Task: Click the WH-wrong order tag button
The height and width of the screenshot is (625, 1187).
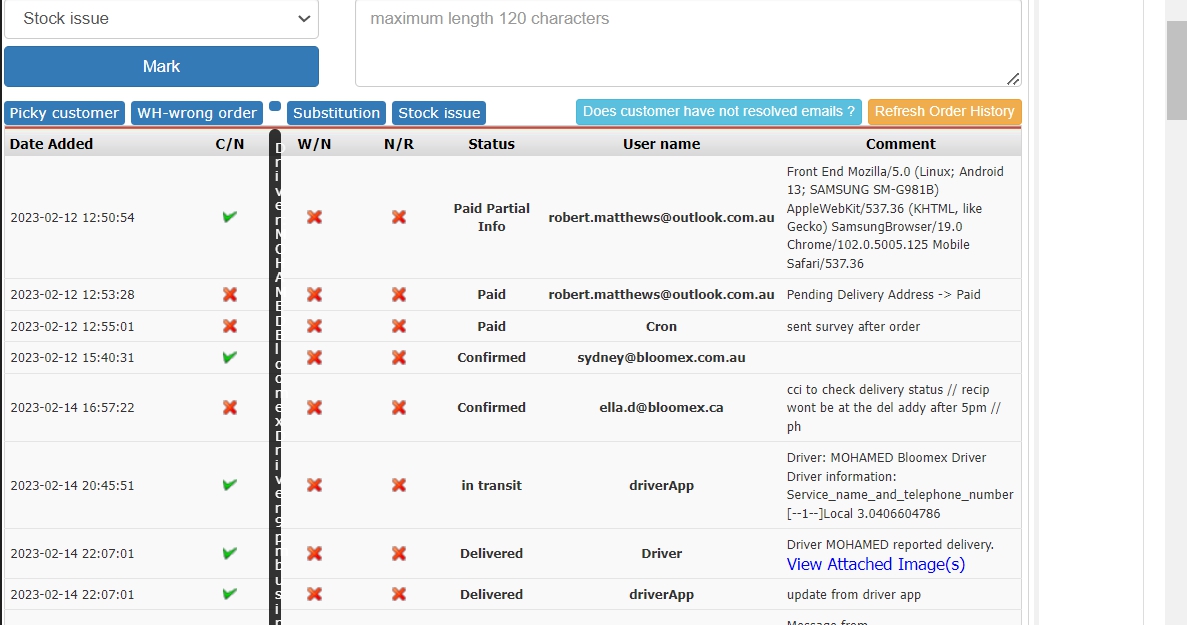Action: coord(197,113)
